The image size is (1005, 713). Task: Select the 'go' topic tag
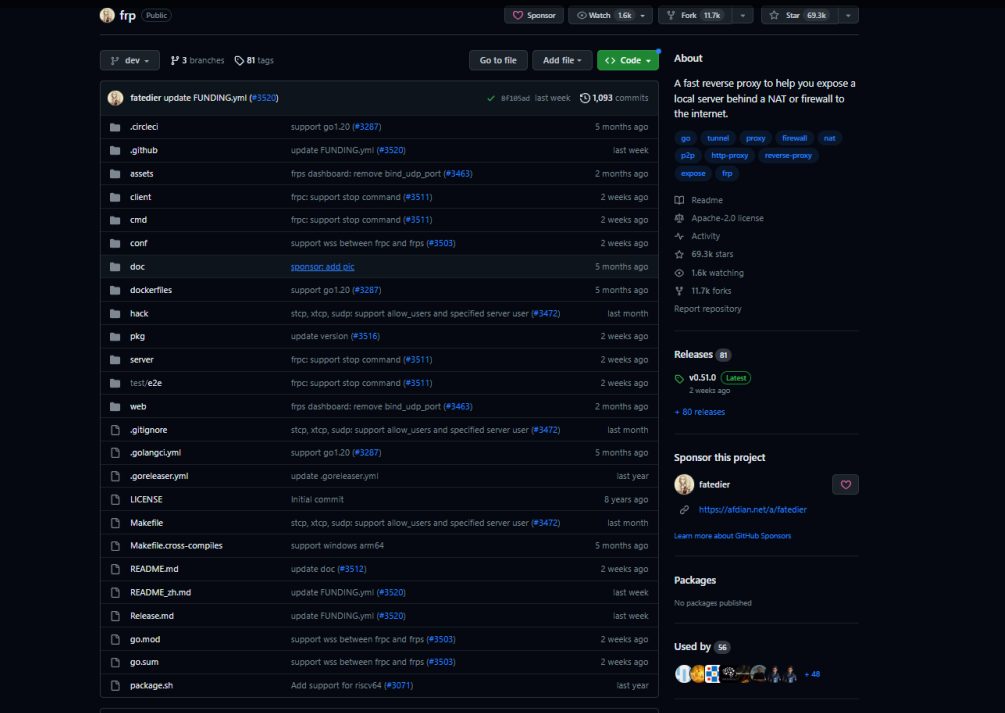tap(686, 138)
